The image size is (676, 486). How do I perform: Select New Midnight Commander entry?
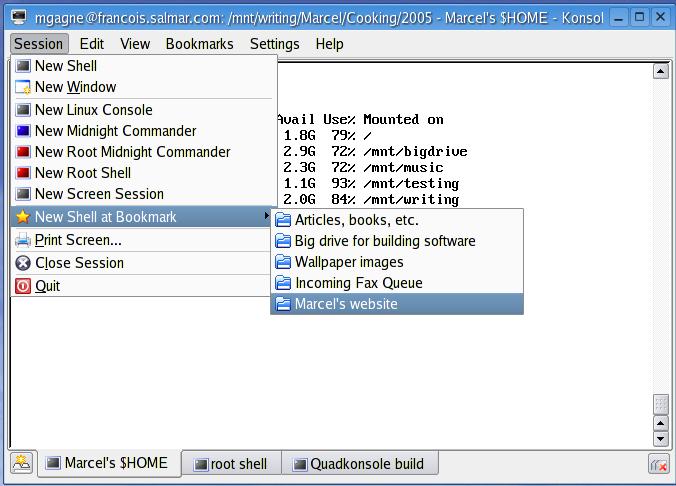(144, 131)
